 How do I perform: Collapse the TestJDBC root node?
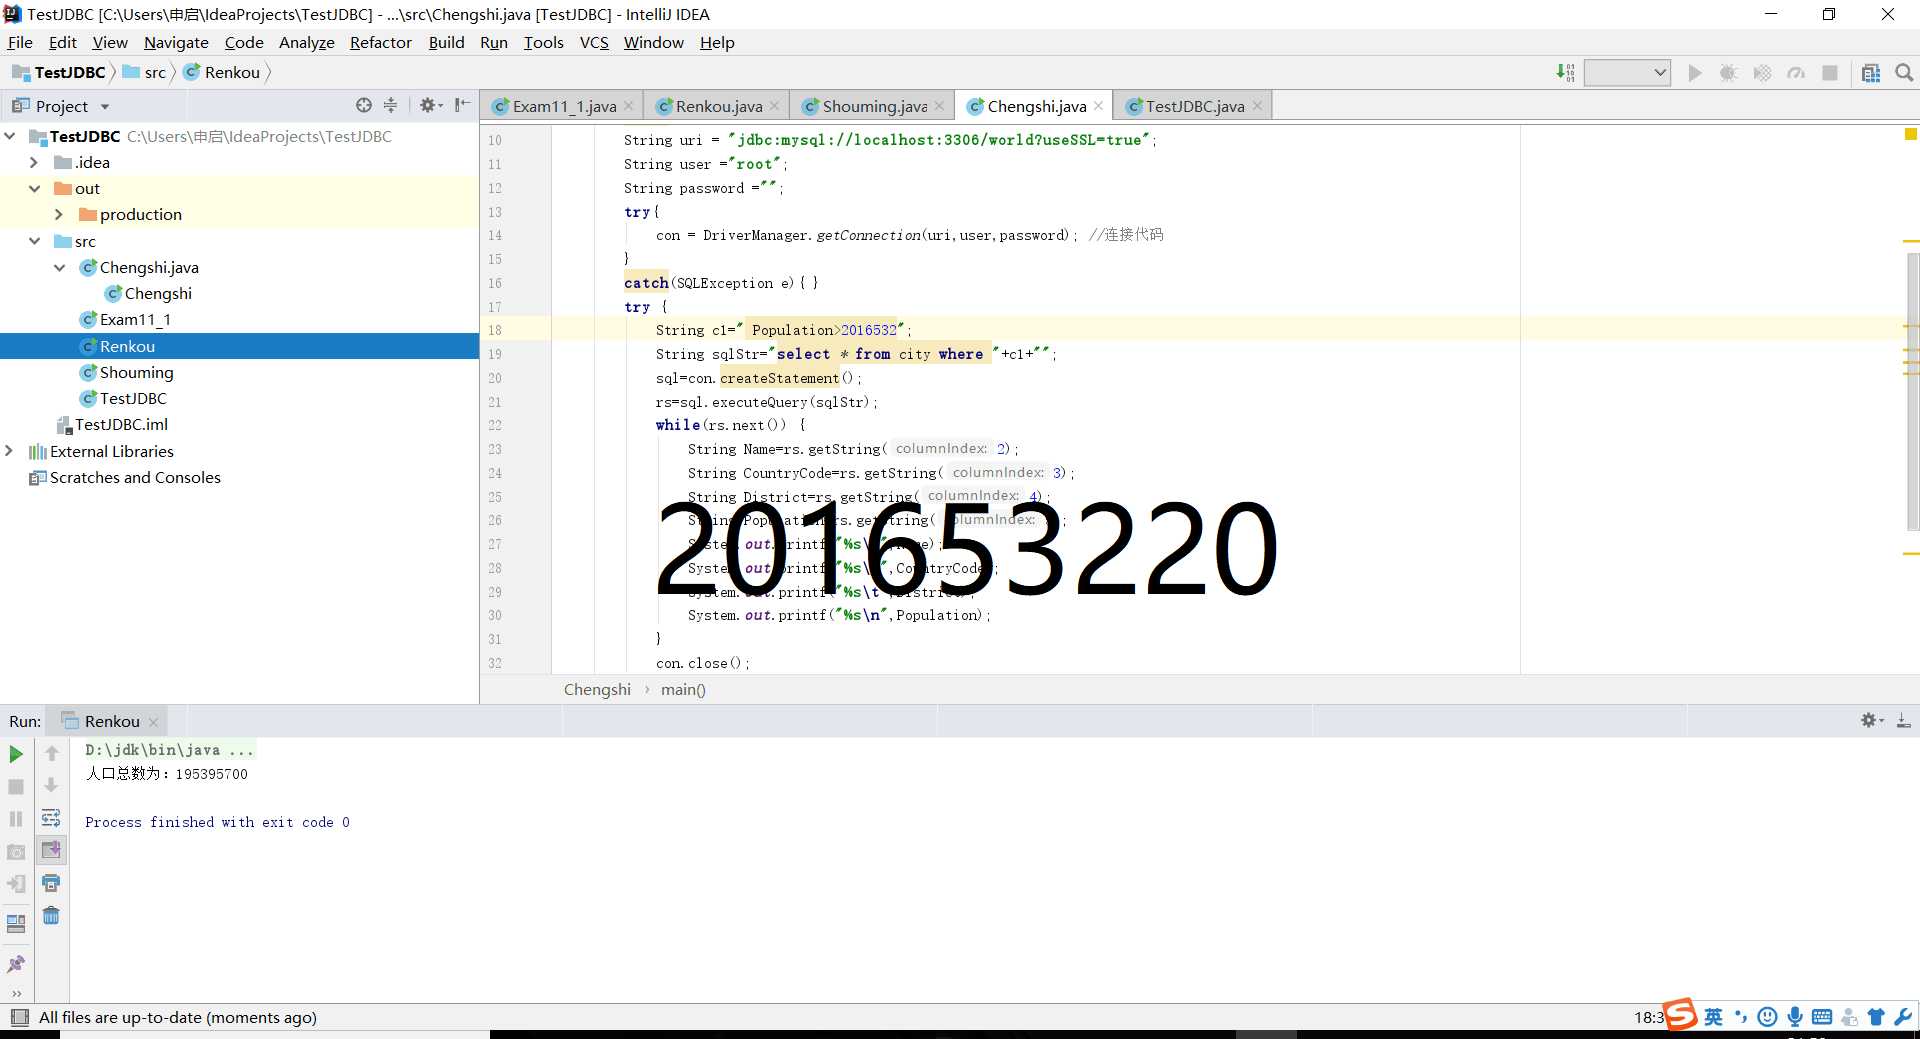point(10,135)
